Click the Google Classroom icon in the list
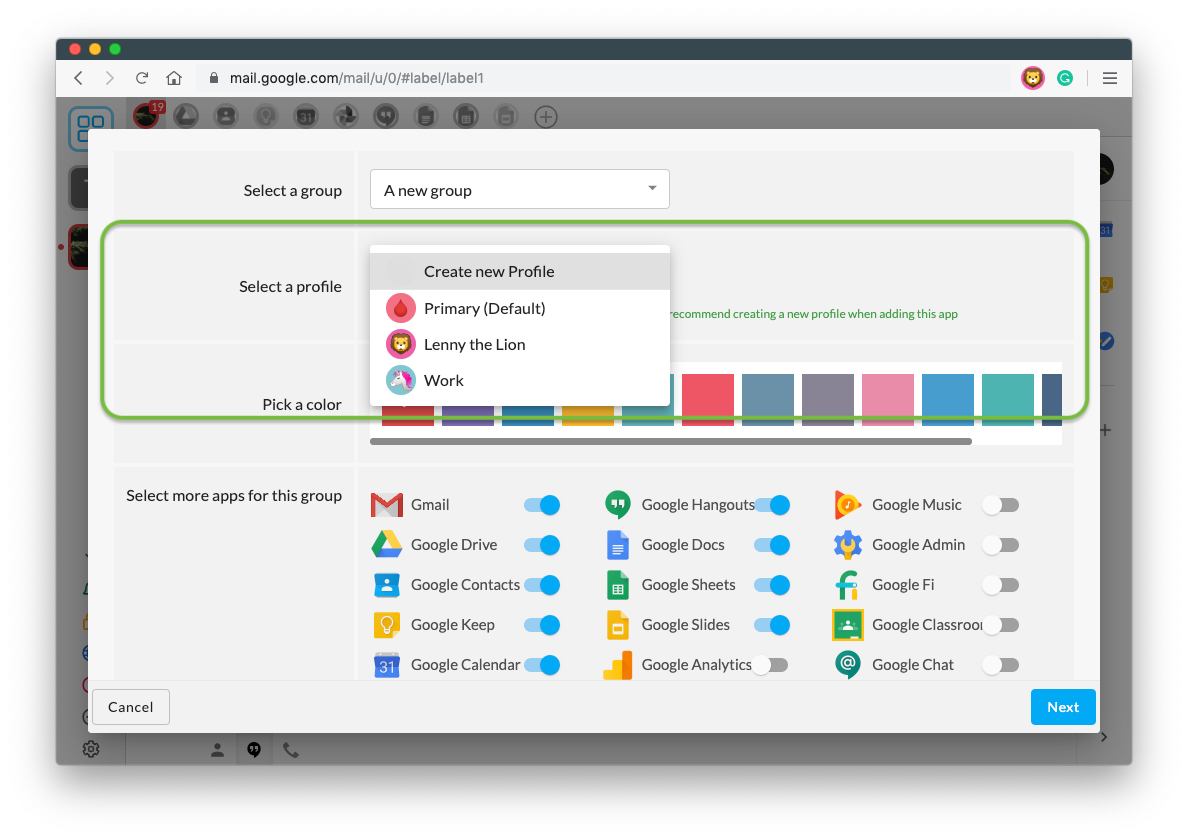The height and width of the screenshot is (839, 1188). pos(848,625)
